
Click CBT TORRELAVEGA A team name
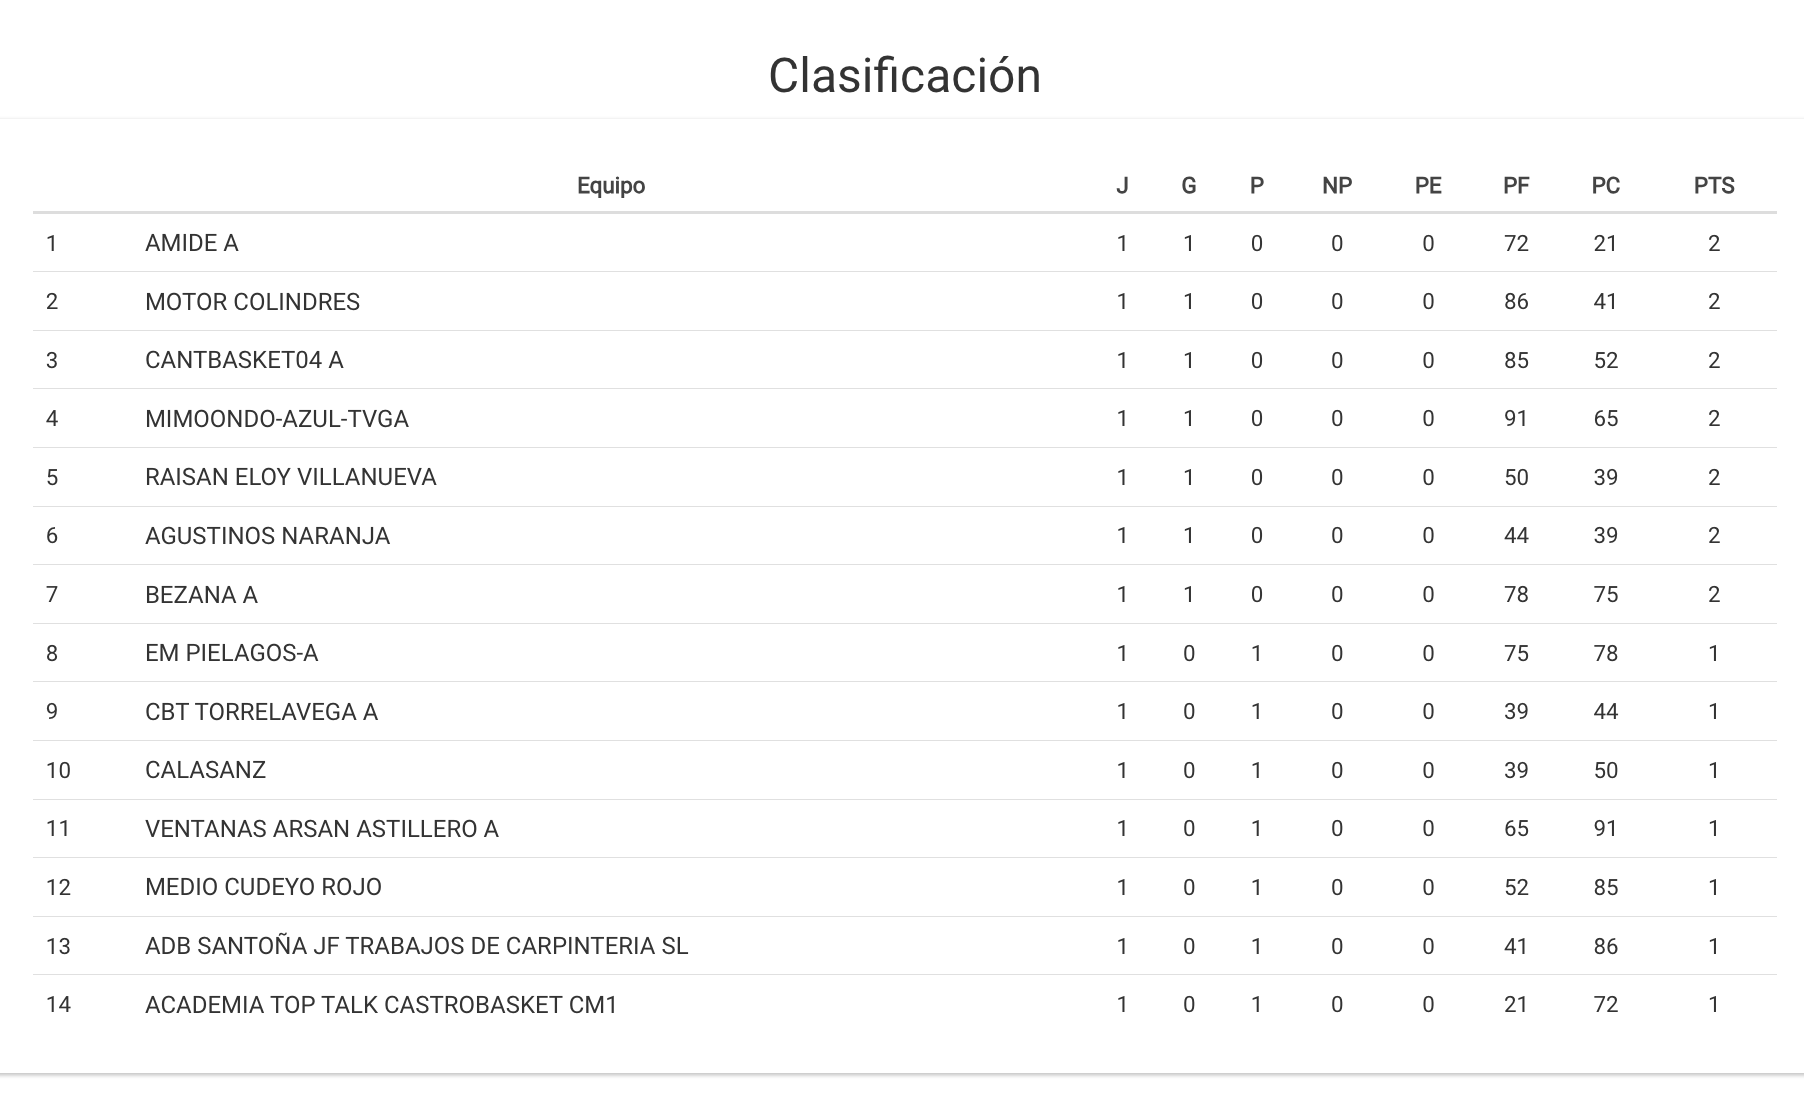[261, 712]
